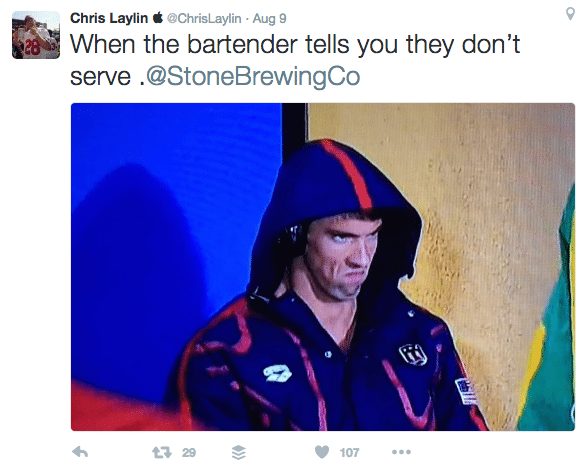Viewport: 588px width, 472px height.
Task: Open the attached photo of hooded swimmer
Action: click(x=322, y=267)
